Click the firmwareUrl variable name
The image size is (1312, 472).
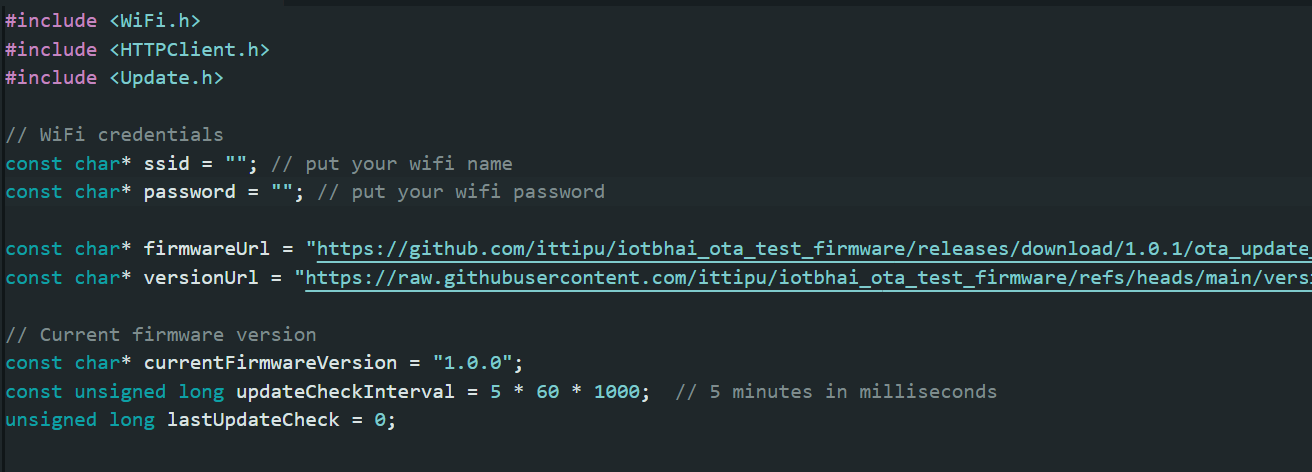point(208,249)
